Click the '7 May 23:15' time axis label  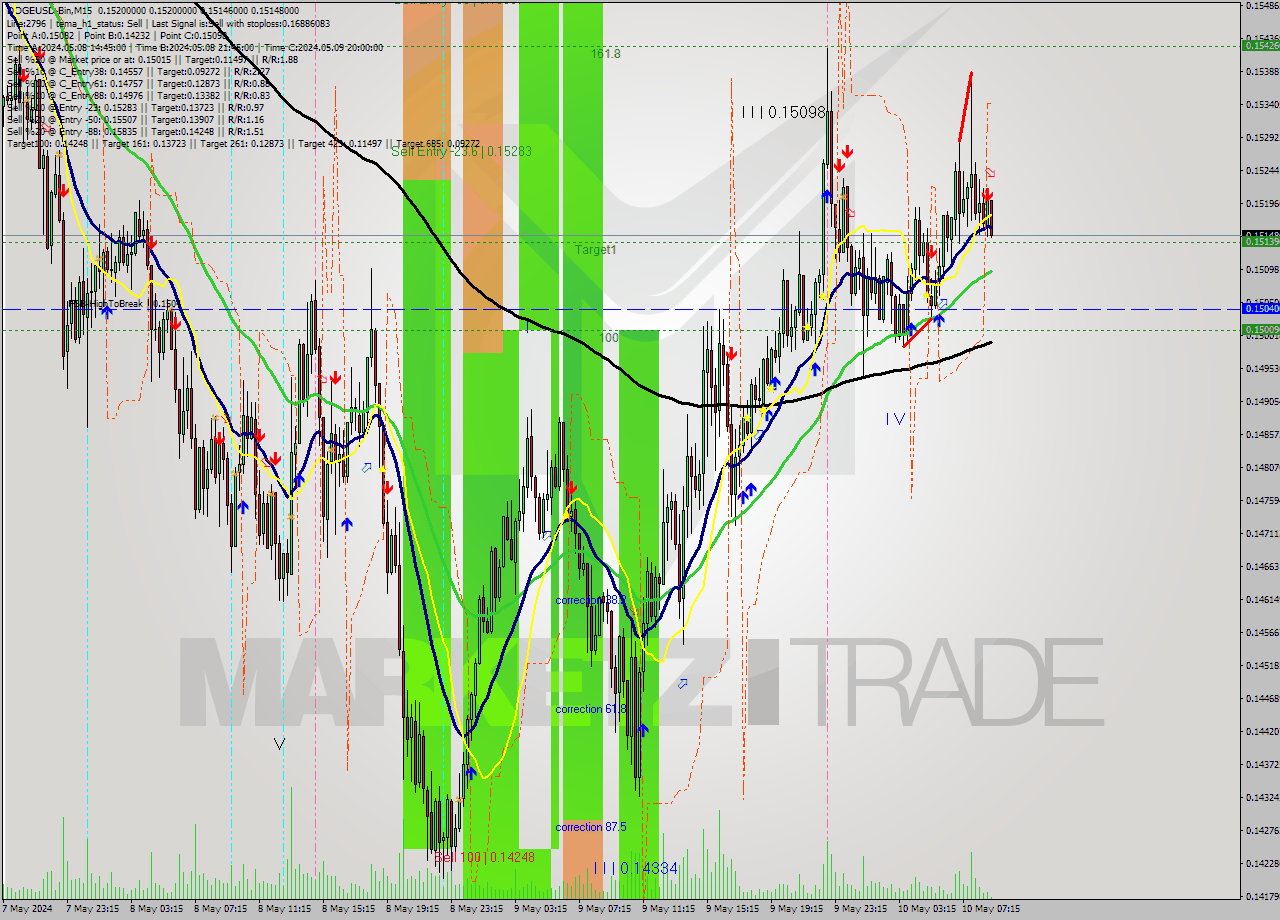coord(92,909)
